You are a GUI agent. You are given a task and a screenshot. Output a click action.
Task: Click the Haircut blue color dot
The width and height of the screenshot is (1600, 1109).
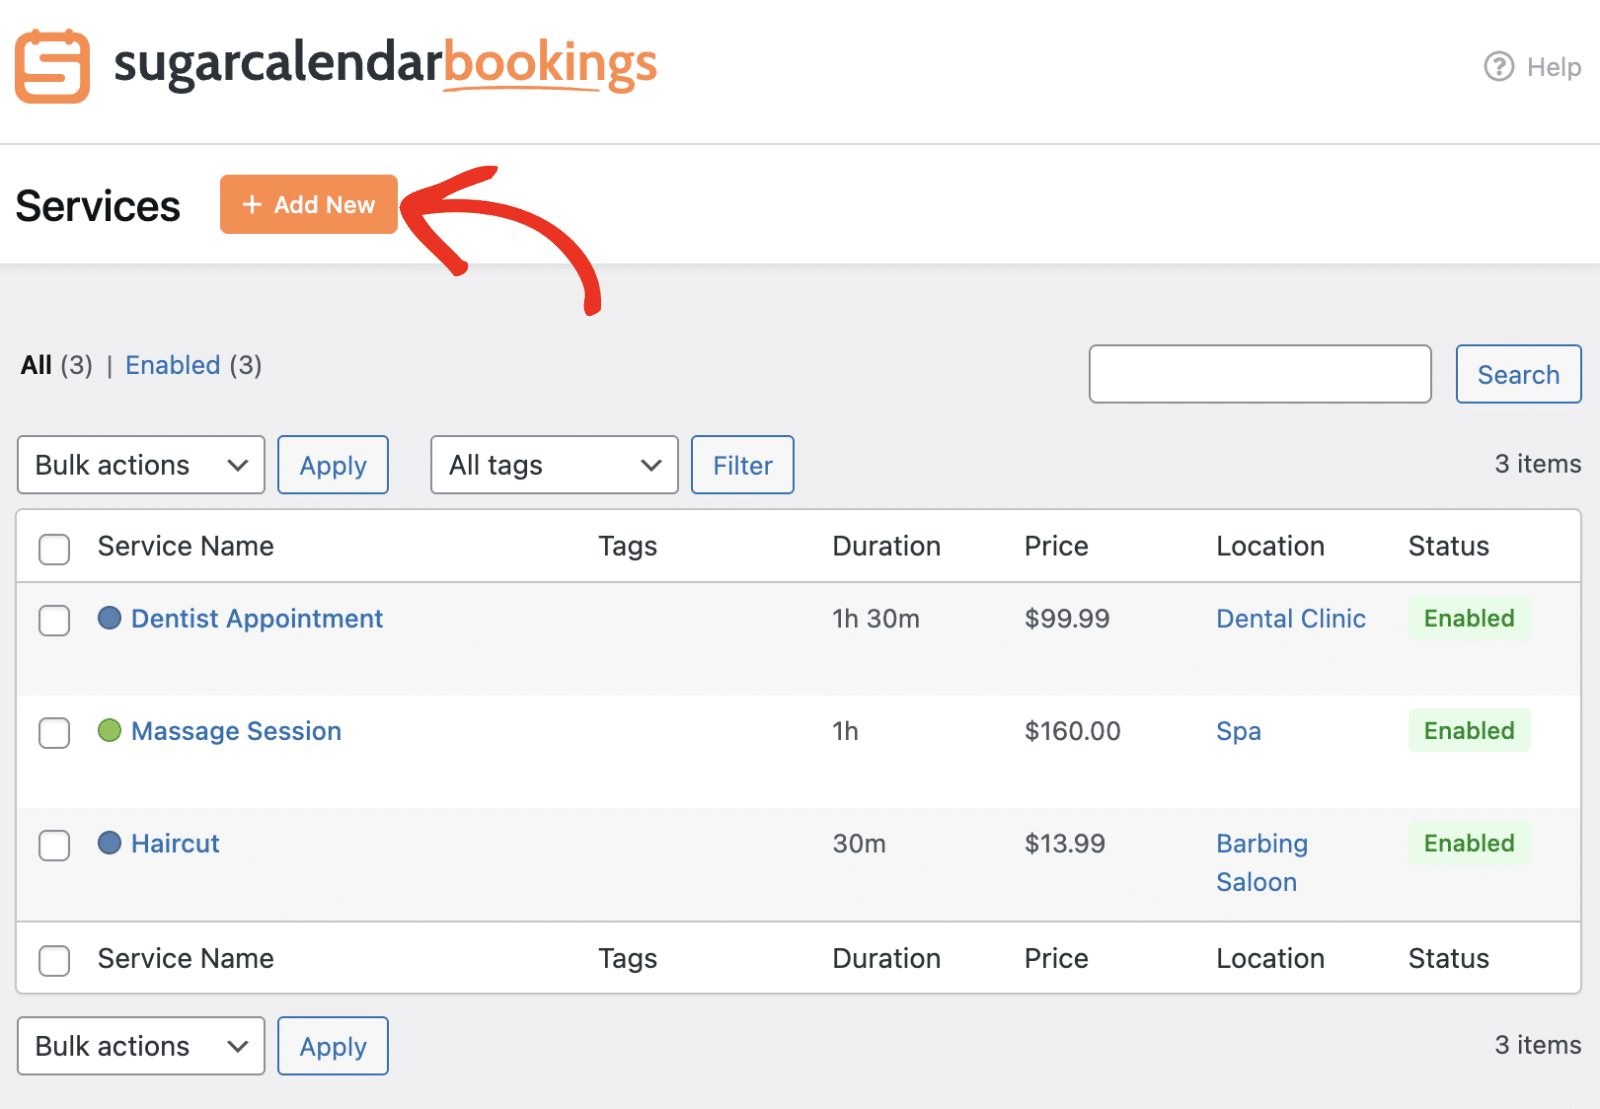110,843
